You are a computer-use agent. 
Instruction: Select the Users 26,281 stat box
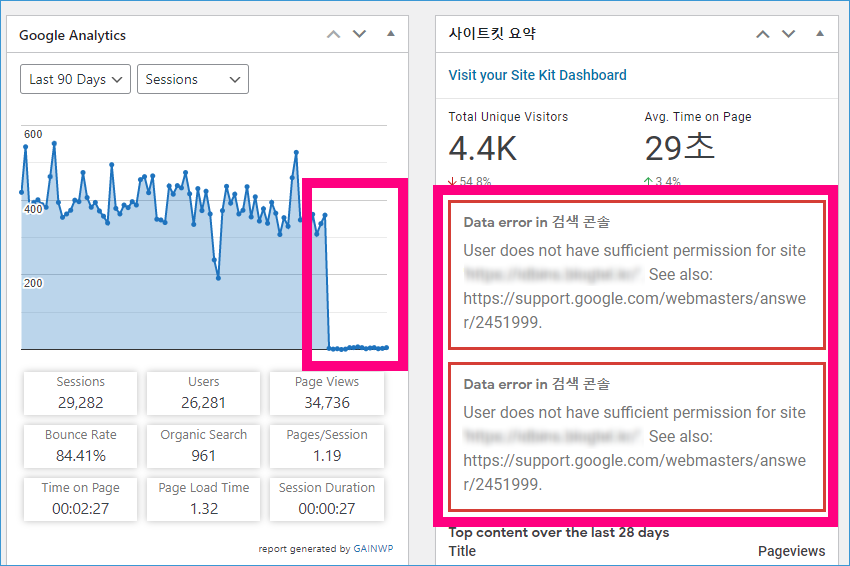coord(203,393)
